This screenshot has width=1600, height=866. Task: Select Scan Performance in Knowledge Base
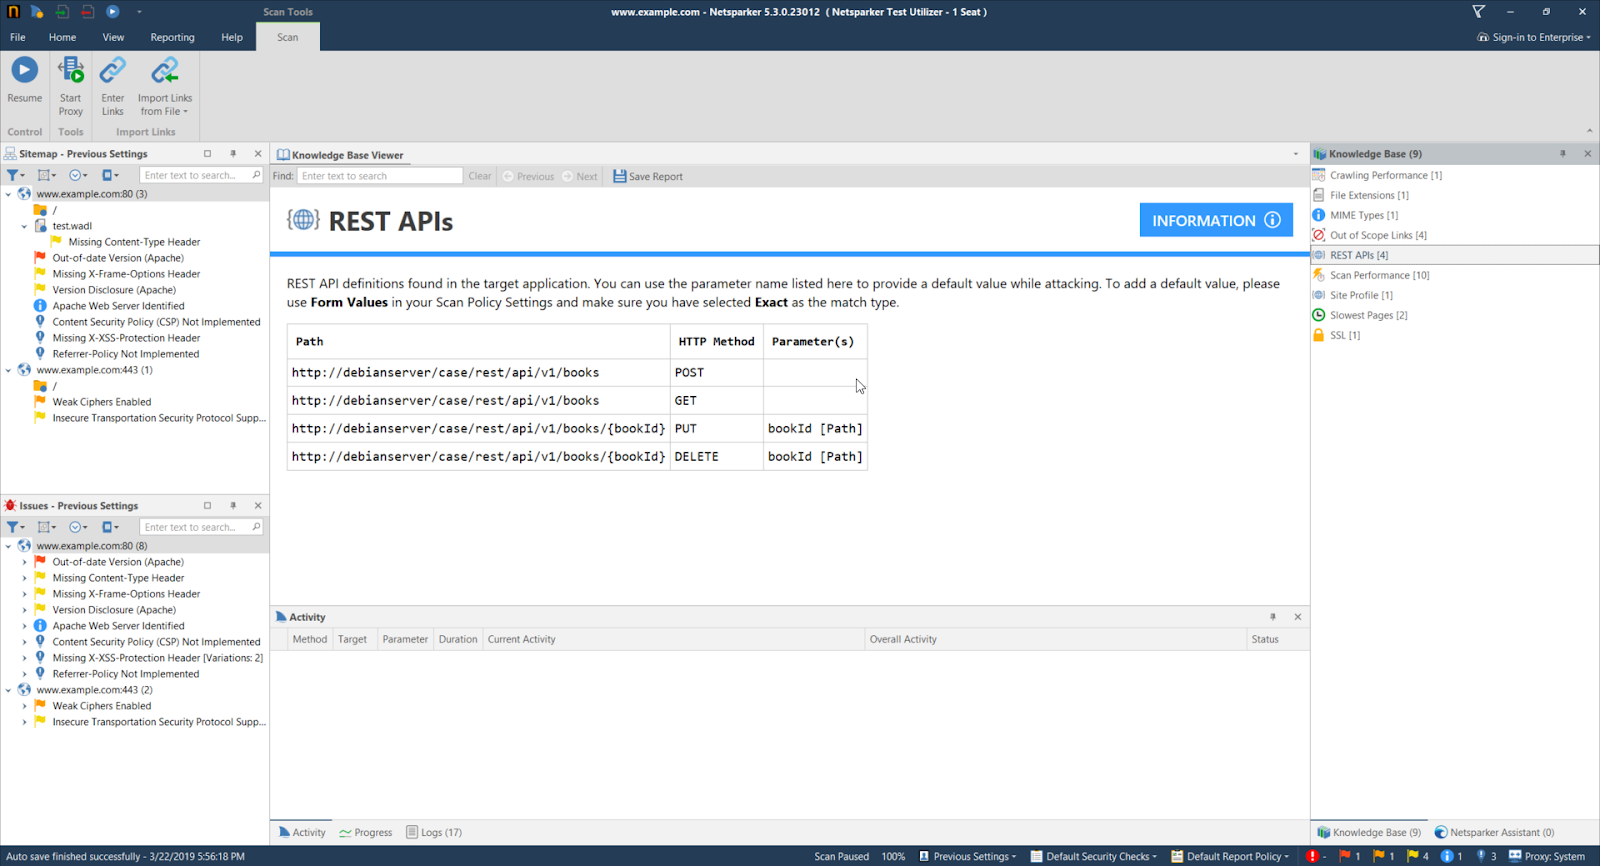click(1379, 275)
